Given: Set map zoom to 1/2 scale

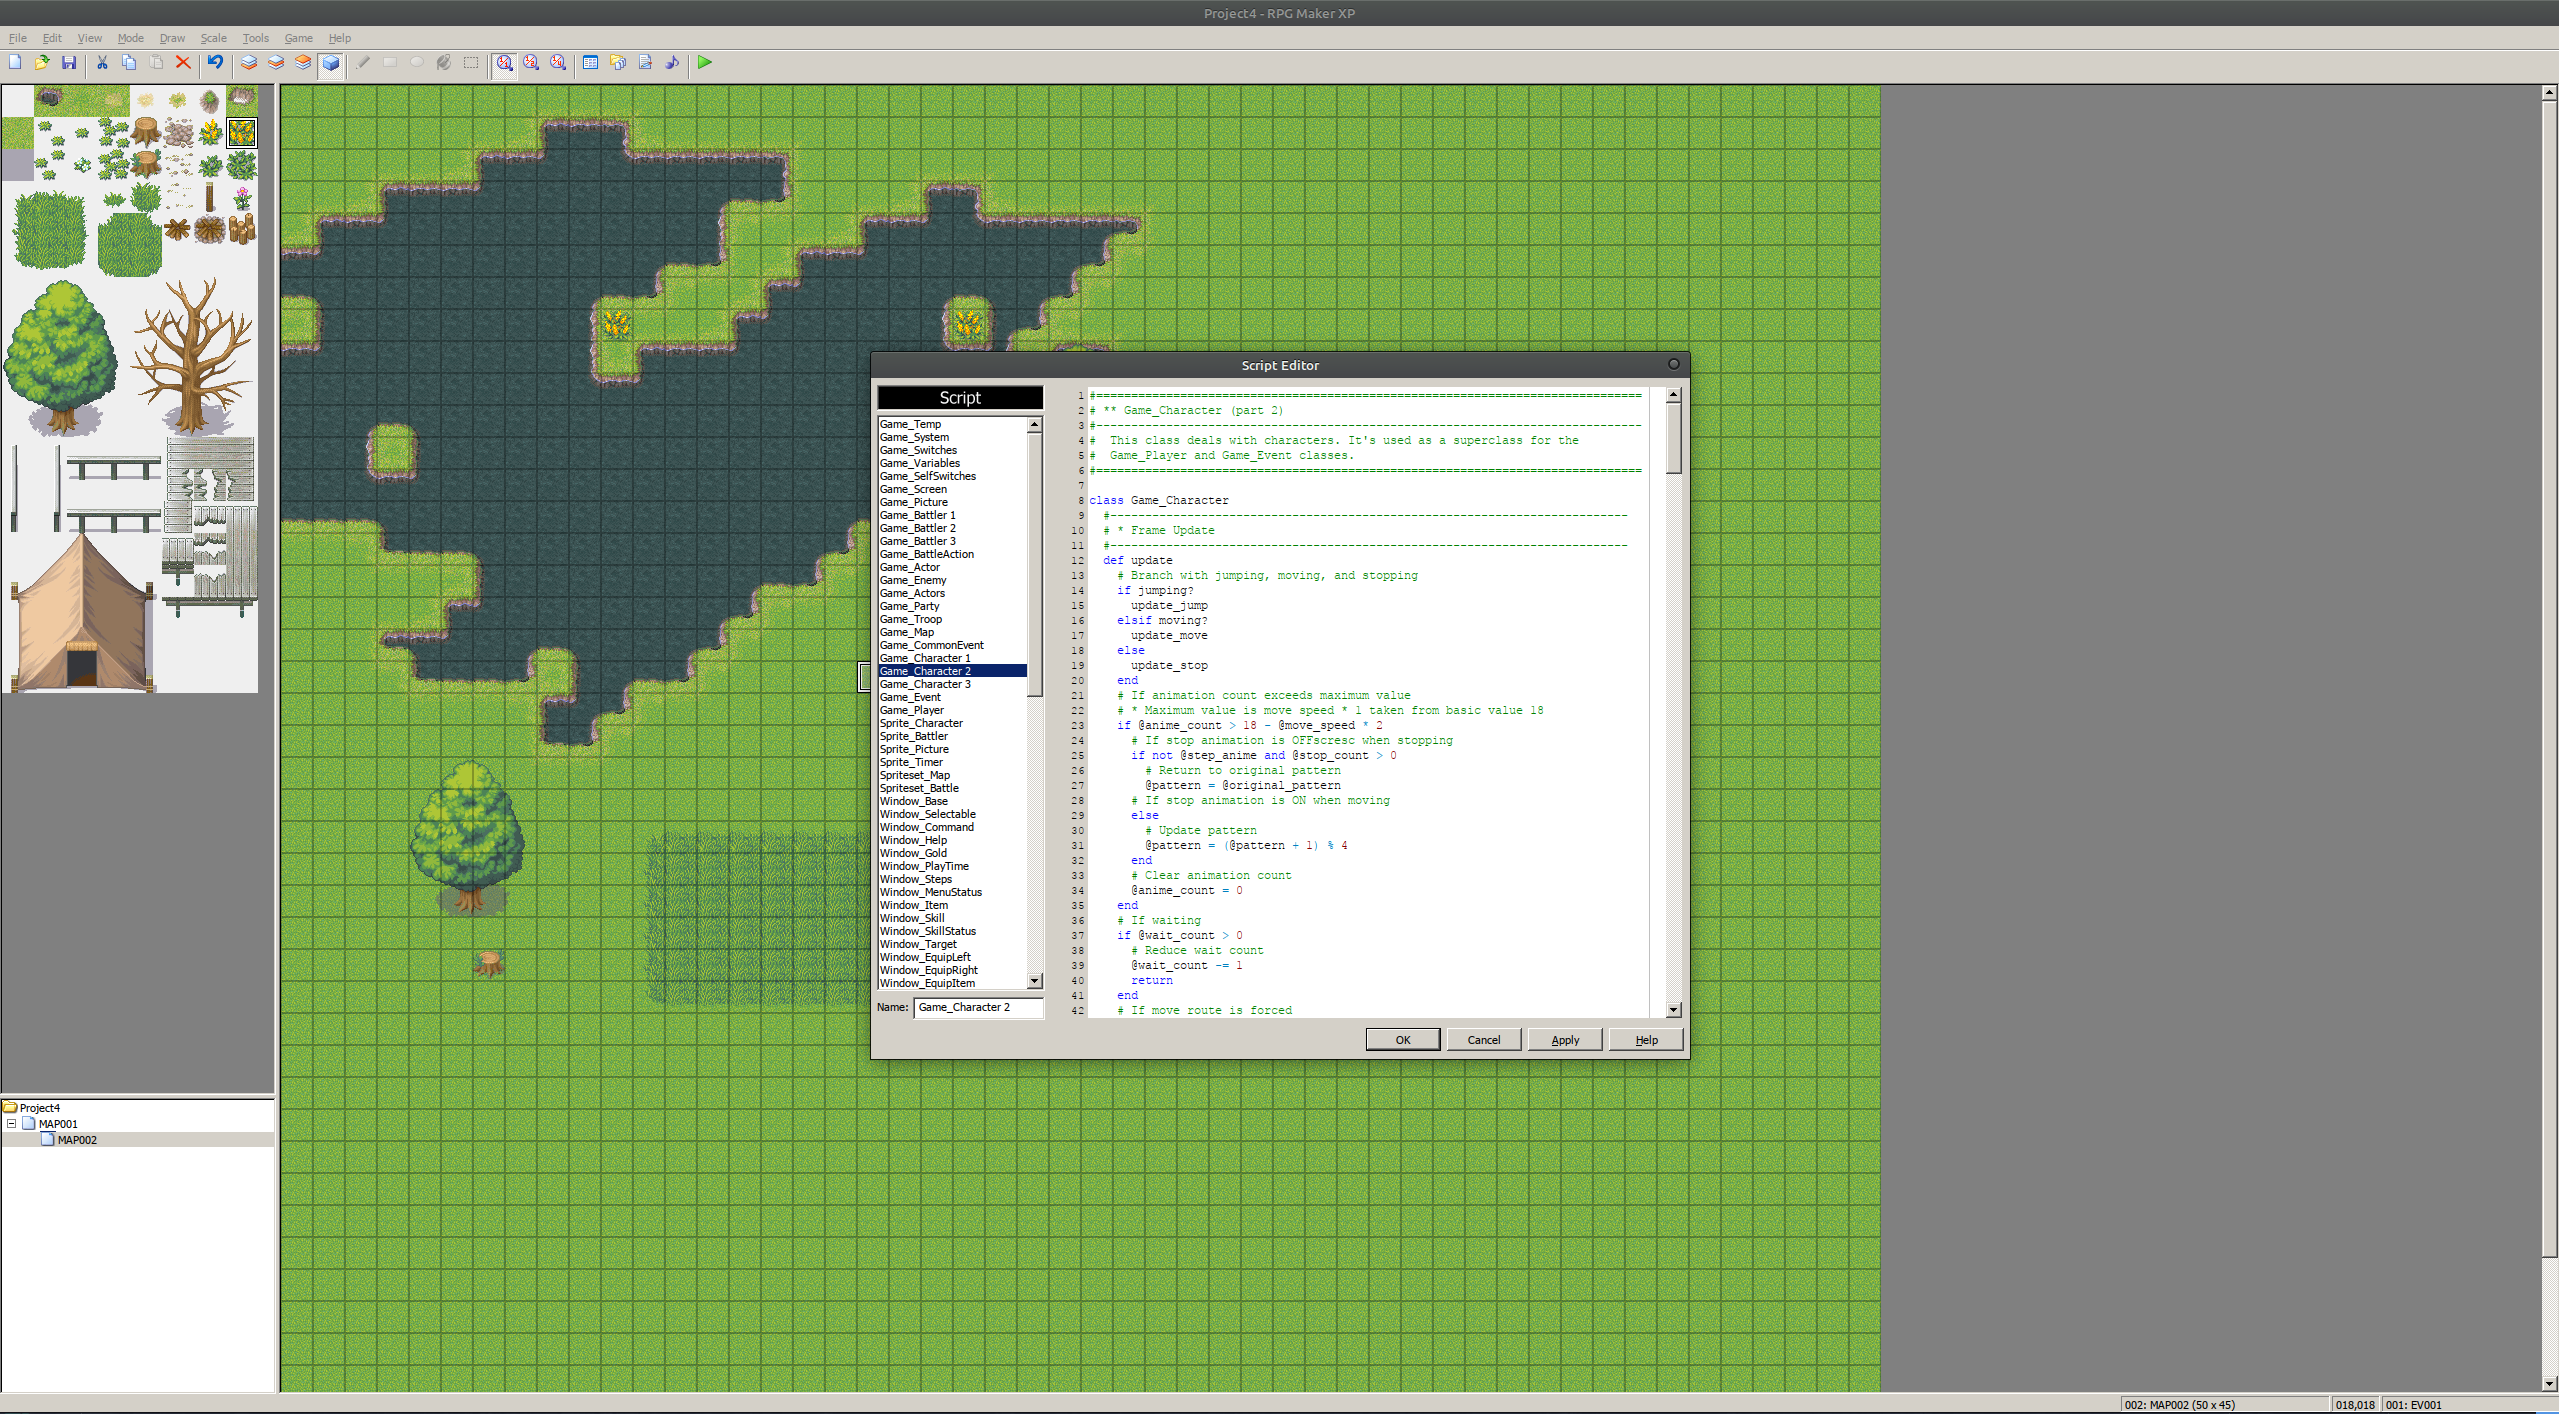Looking at the screenshot, I should 531,62.
